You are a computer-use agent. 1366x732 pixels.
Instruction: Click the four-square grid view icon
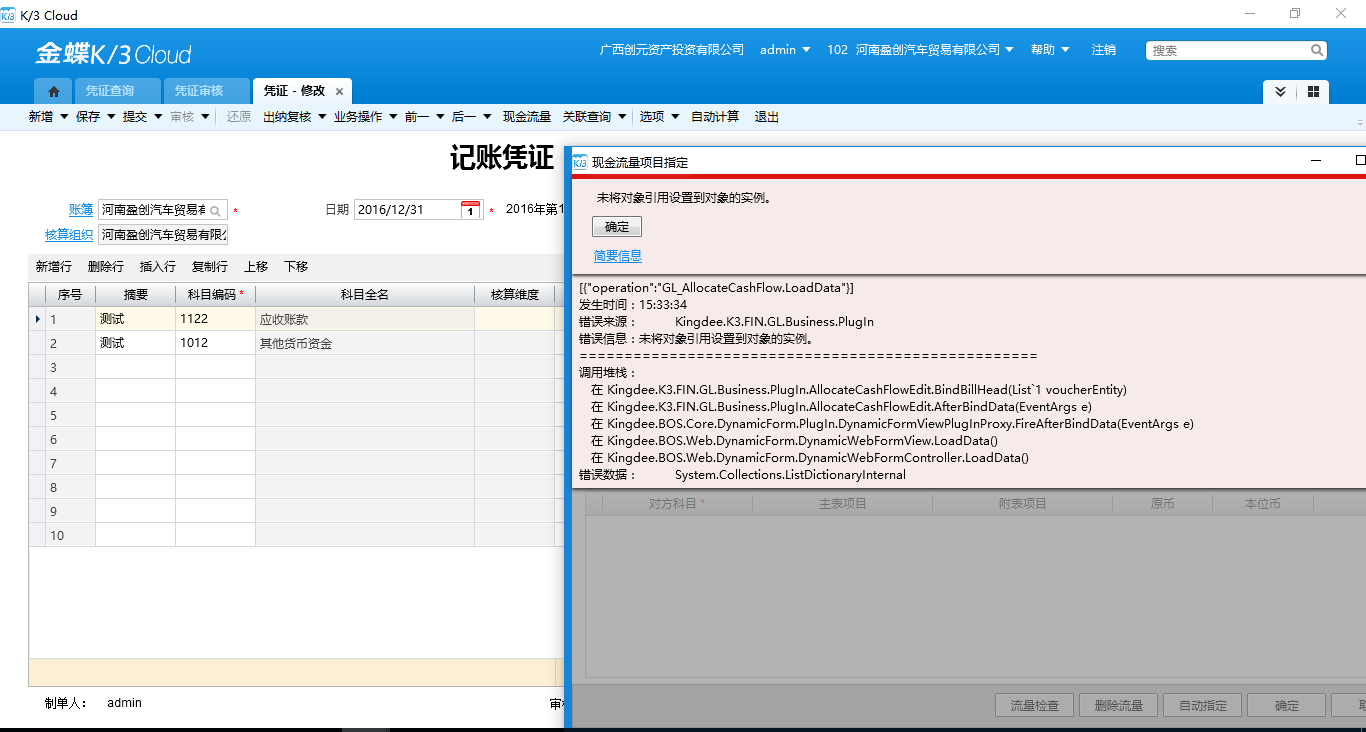[1313, 92]
